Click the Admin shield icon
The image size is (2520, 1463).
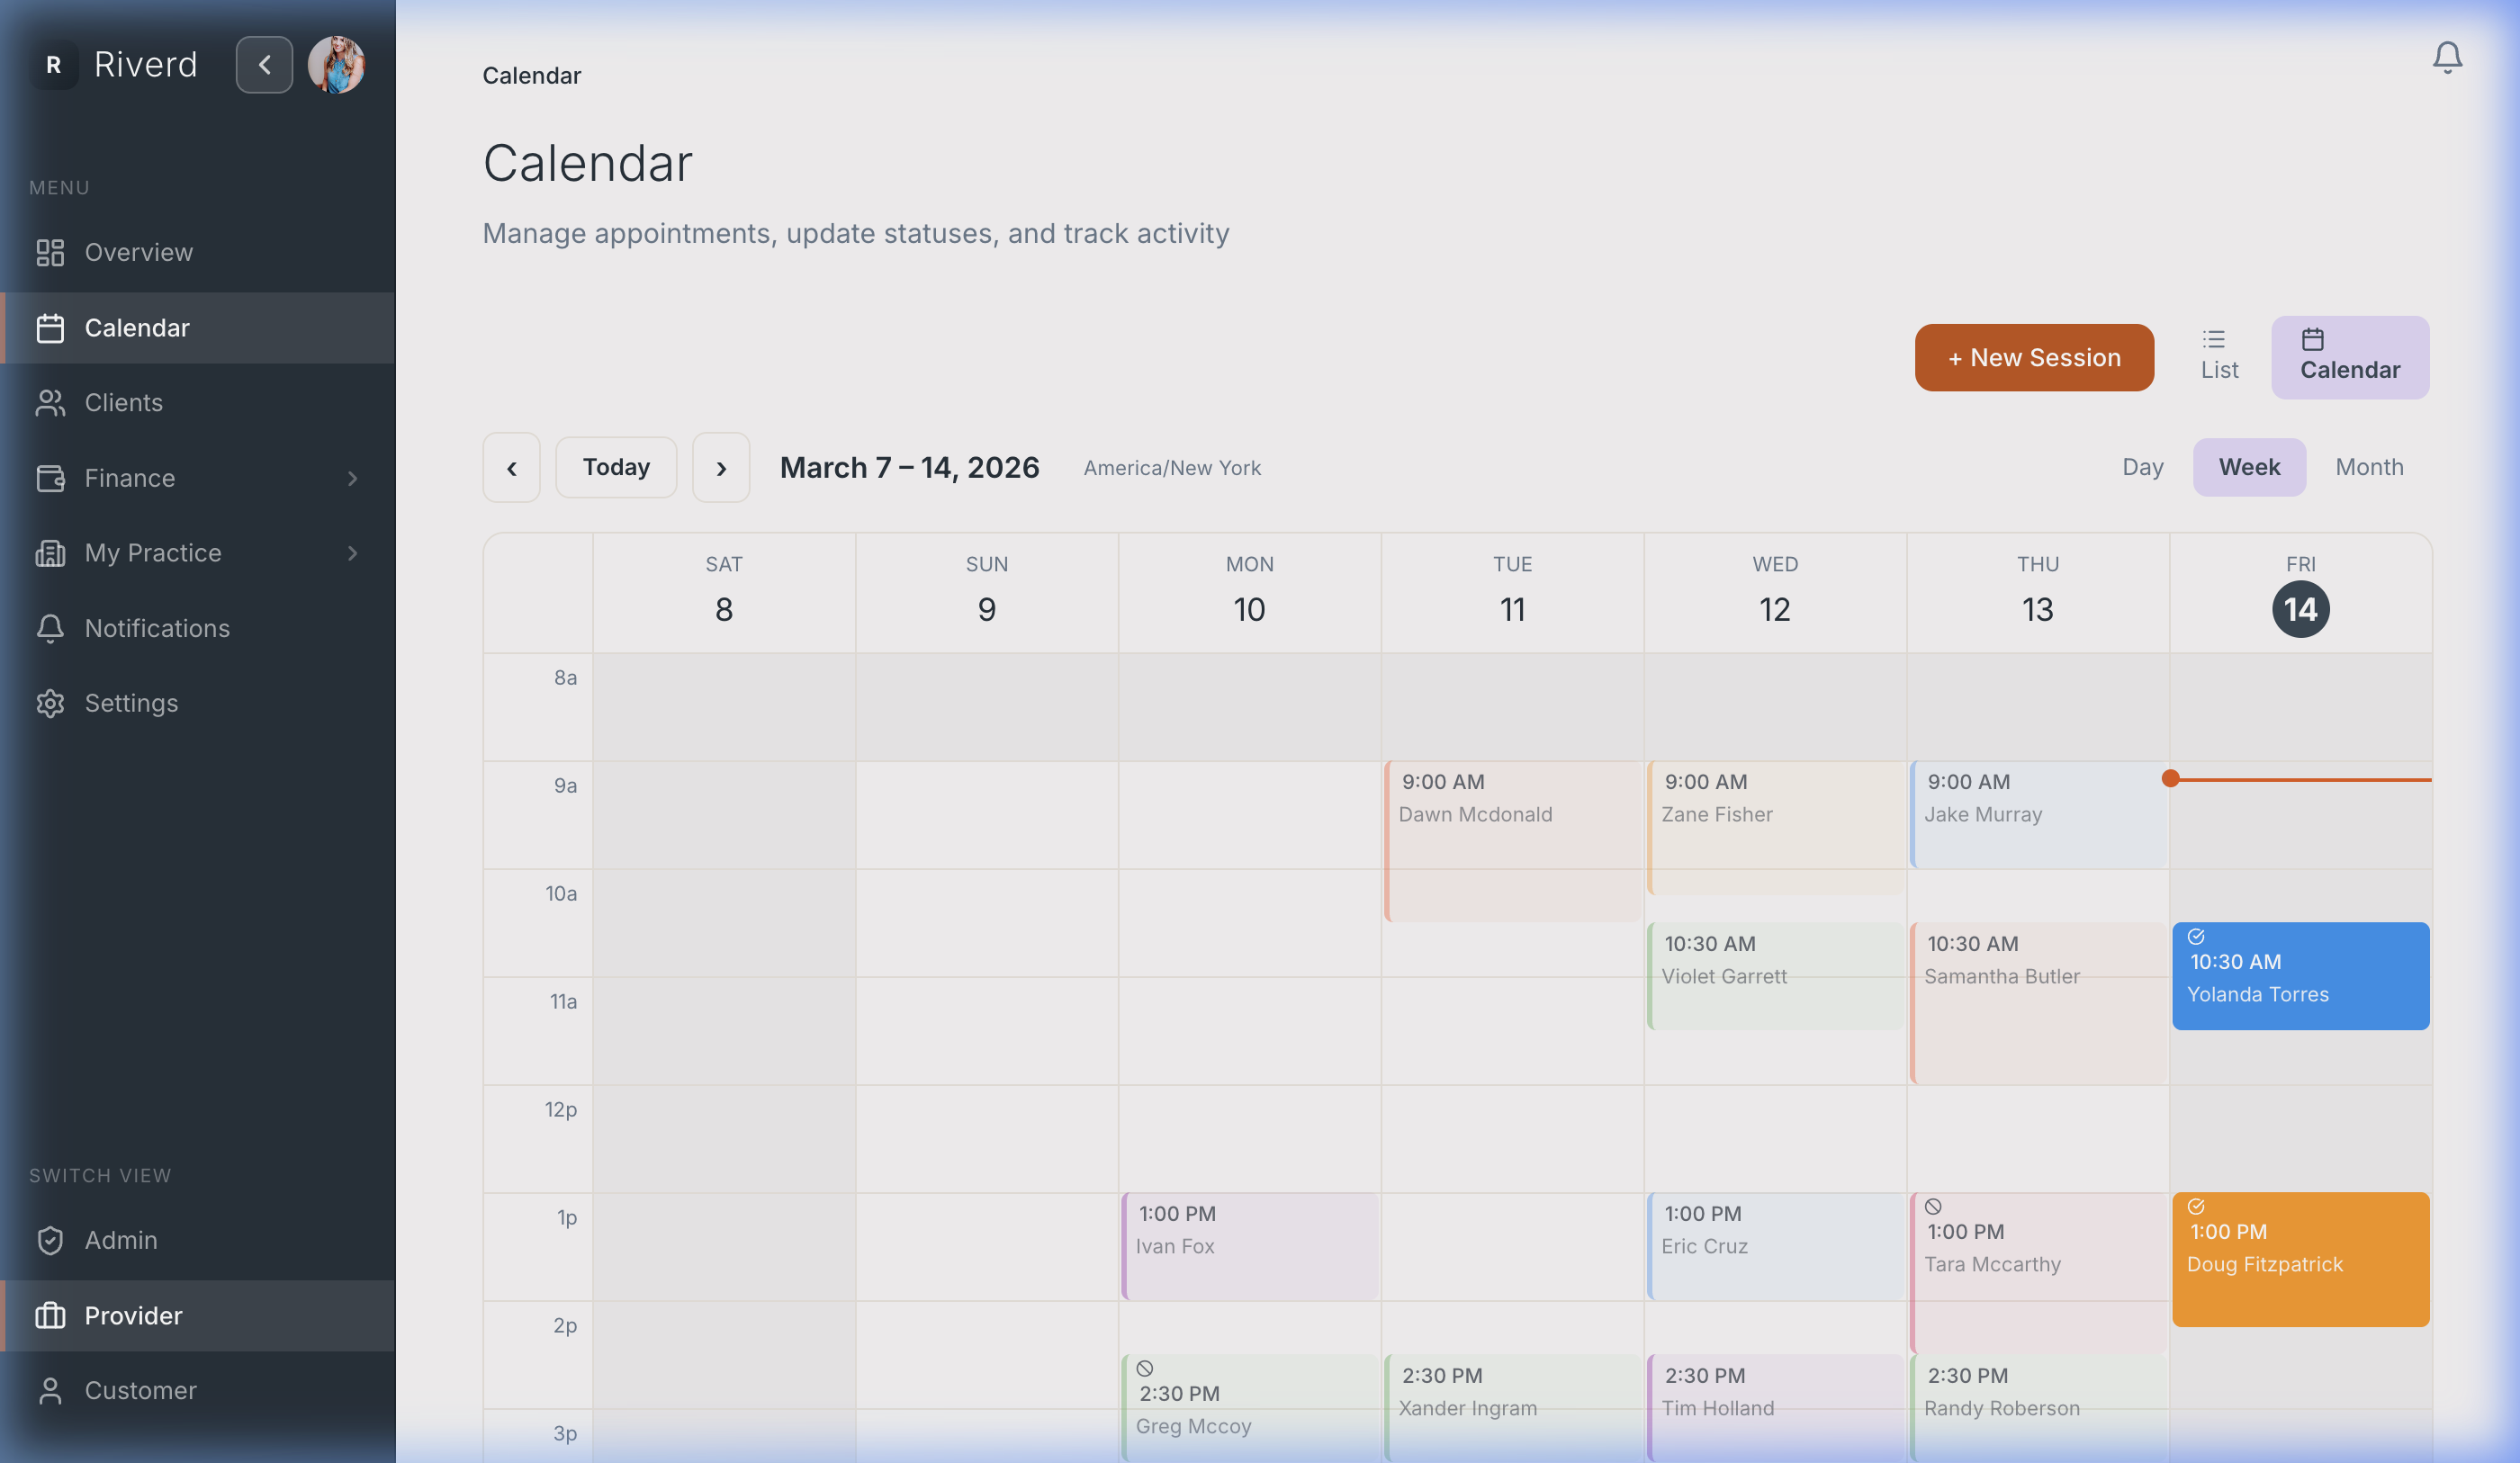coord(51,1240)
